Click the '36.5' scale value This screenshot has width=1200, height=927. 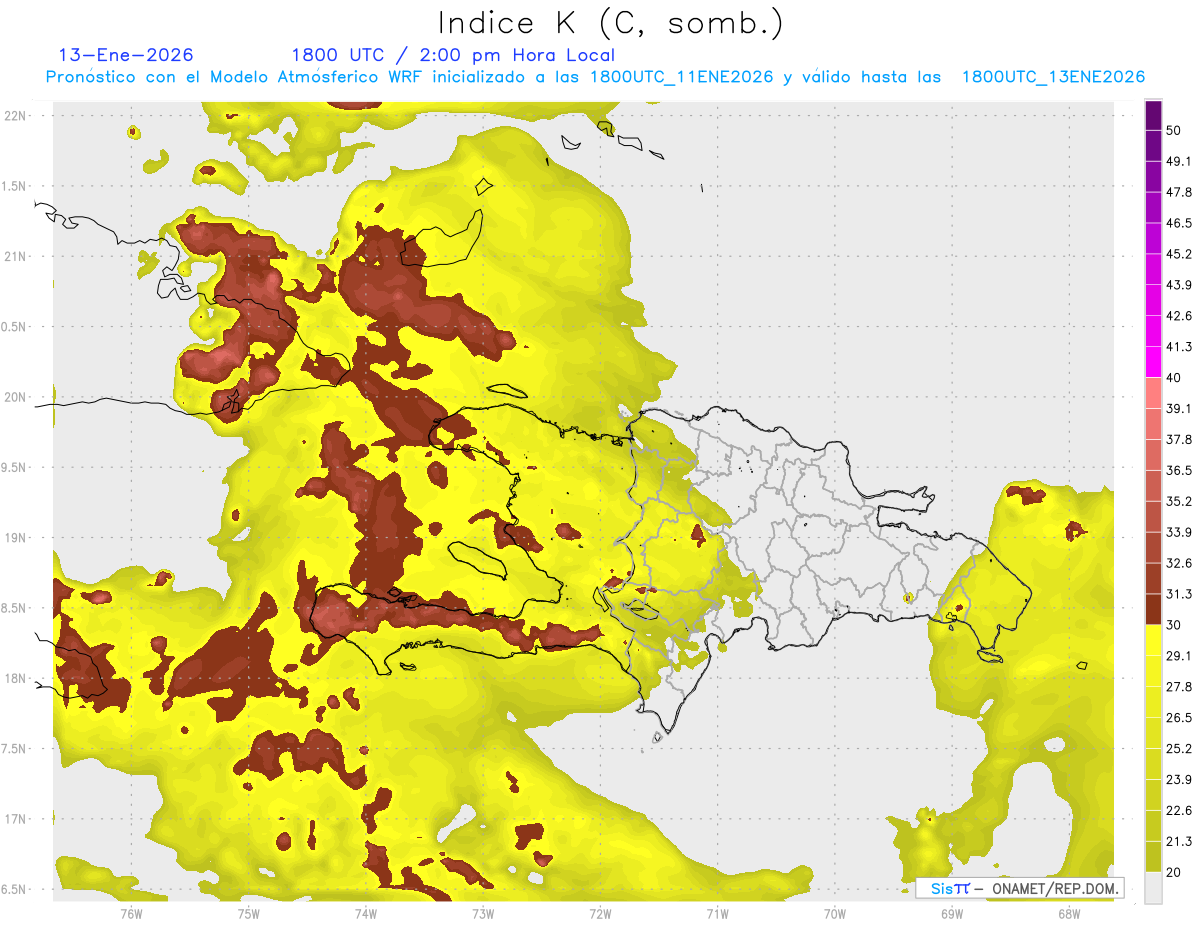[x=1179, y=470]
